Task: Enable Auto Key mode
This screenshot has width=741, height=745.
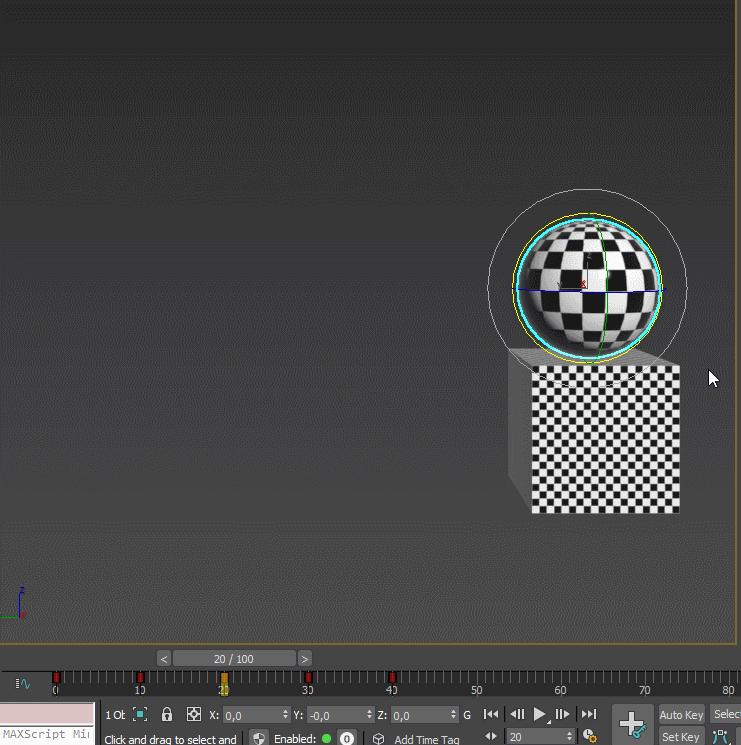Action: pyautogui.click(x=681, y=714)
